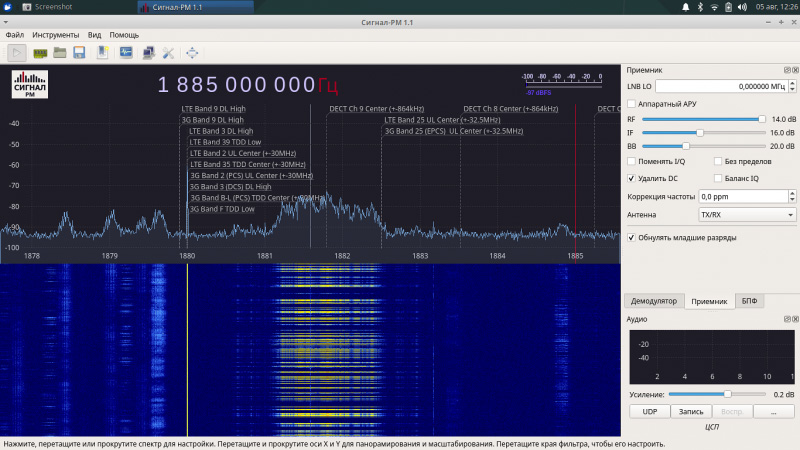
Task: Tick the Поменять I/Q checkbox
Action: 631,161
